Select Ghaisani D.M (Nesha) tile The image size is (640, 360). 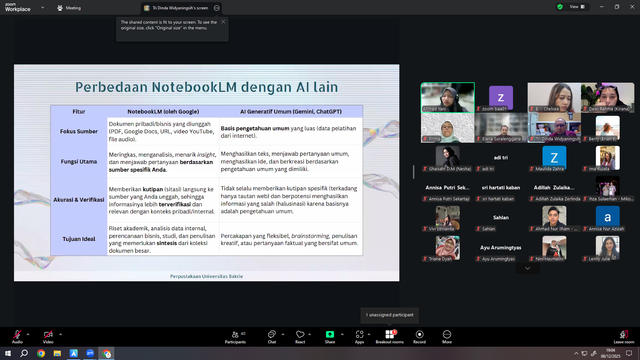click(x=448, y=158)
